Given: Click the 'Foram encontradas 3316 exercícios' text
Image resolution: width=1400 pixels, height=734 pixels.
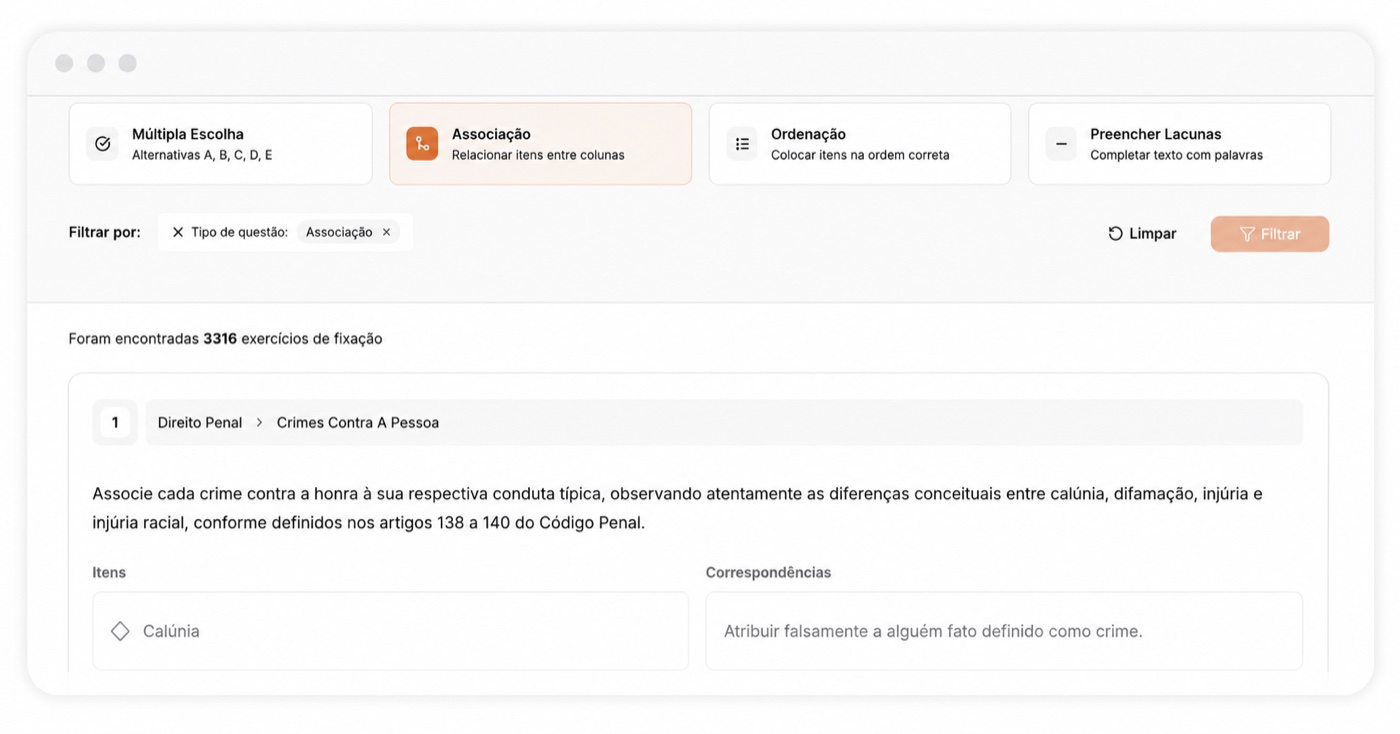Looking at the screenshot, I should tap(225, 339).
